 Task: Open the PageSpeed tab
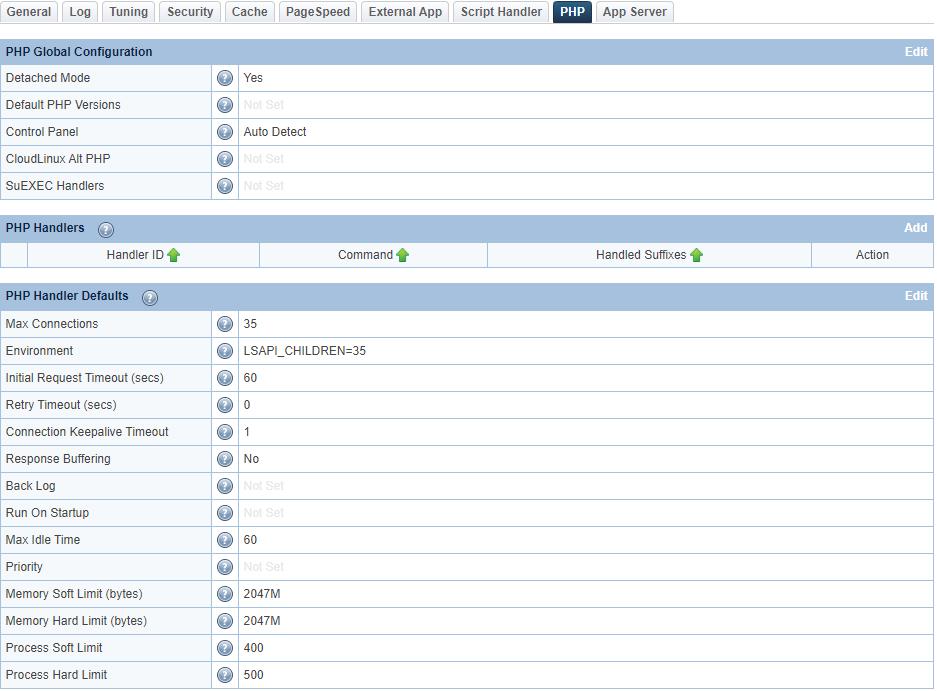317,12
